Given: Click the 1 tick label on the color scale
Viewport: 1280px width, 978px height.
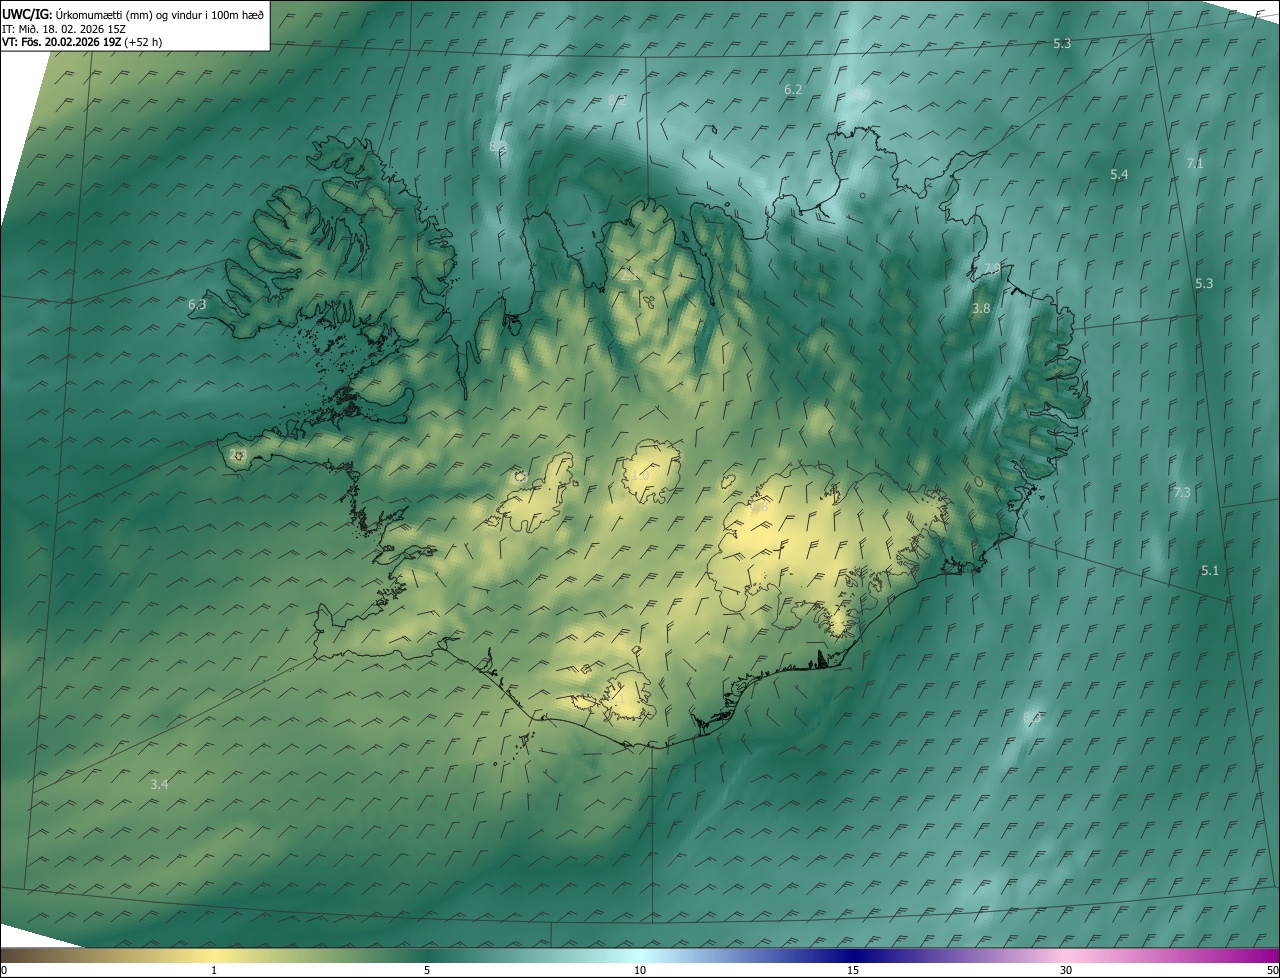Looking at the screenshot, I should [214, 970].
